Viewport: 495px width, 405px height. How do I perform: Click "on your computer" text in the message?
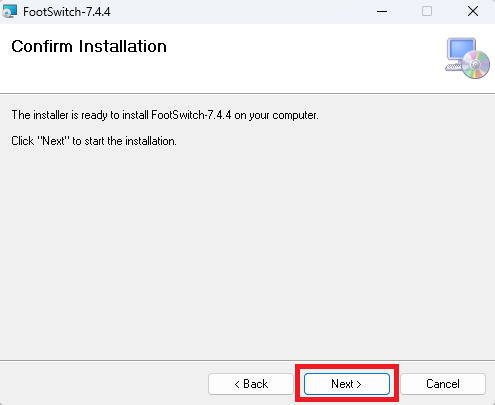click(x=276, y=115)
